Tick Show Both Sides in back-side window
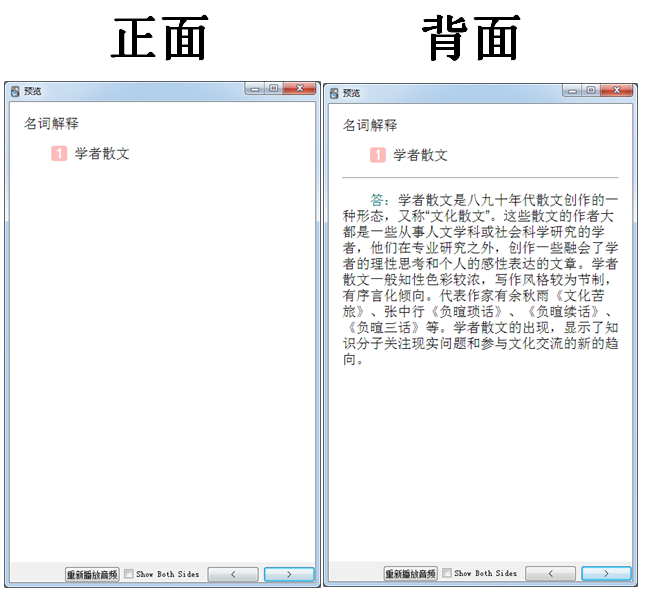This screenshot has height=589, width=645. pyautogui.click(x=447, y=573)
